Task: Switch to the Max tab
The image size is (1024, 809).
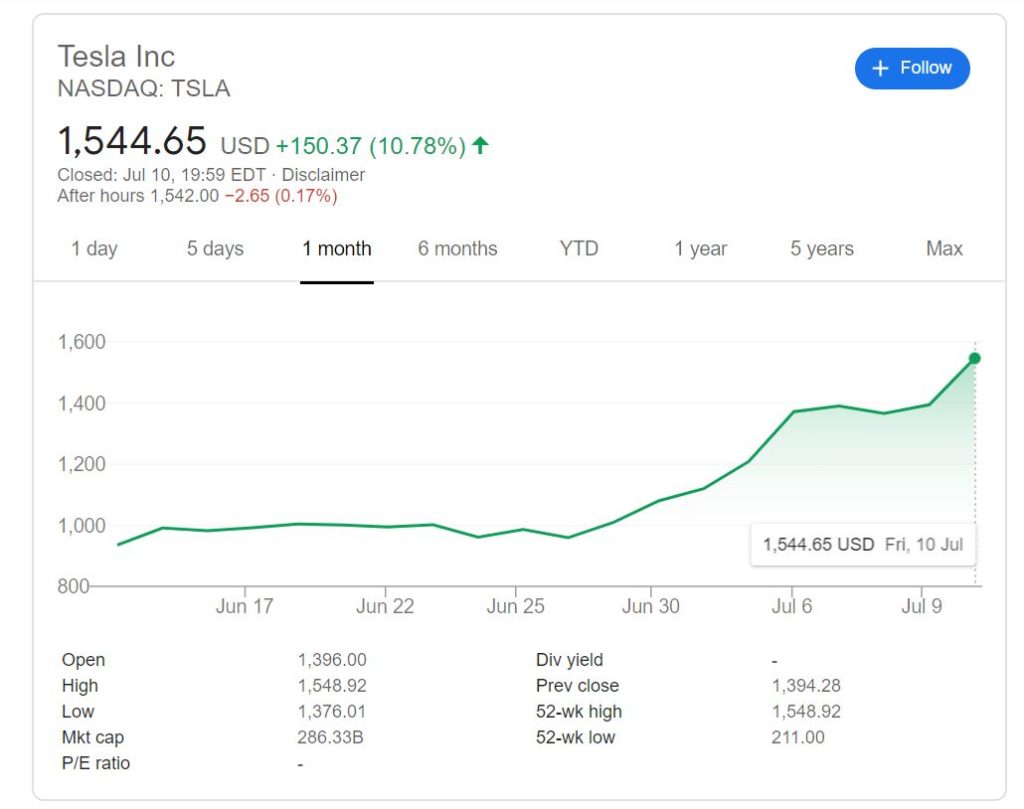Action: coord(944,249)
